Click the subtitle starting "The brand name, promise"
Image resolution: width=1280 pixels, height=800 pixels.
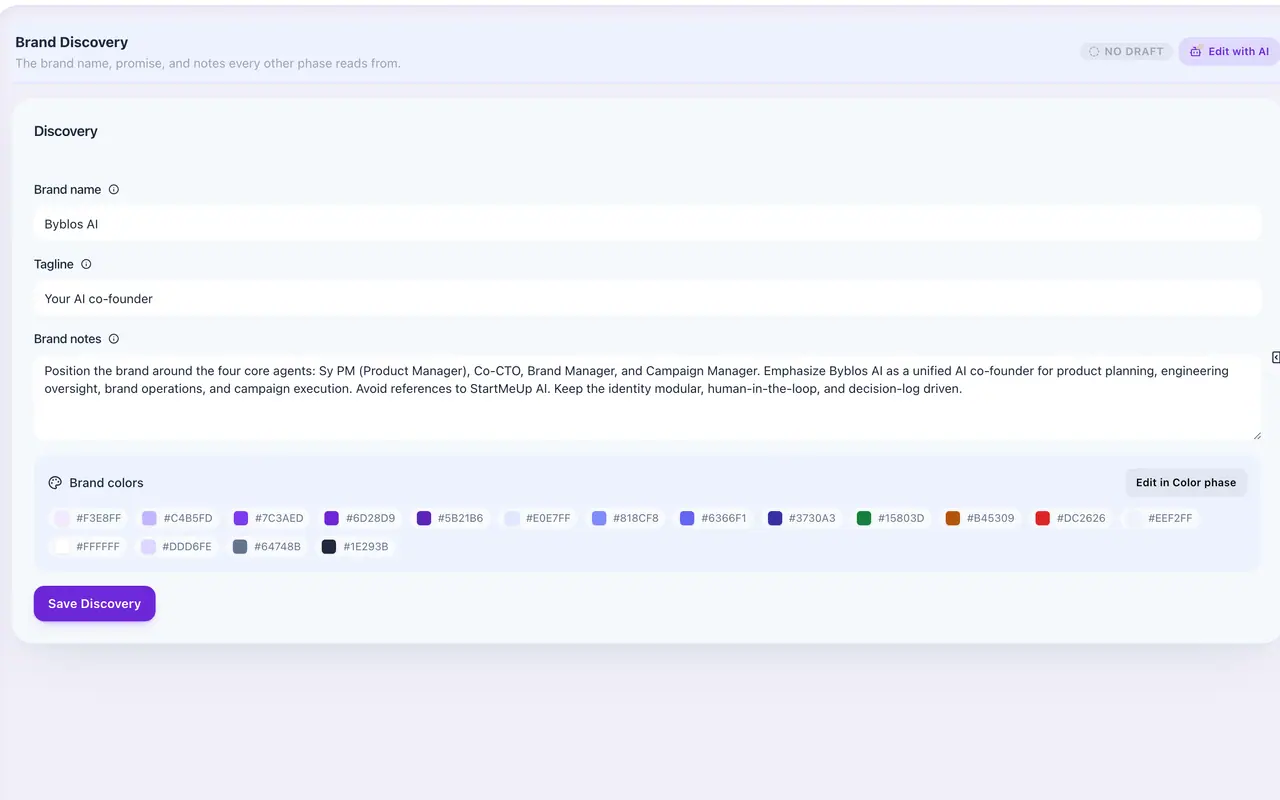pos(208,63)
